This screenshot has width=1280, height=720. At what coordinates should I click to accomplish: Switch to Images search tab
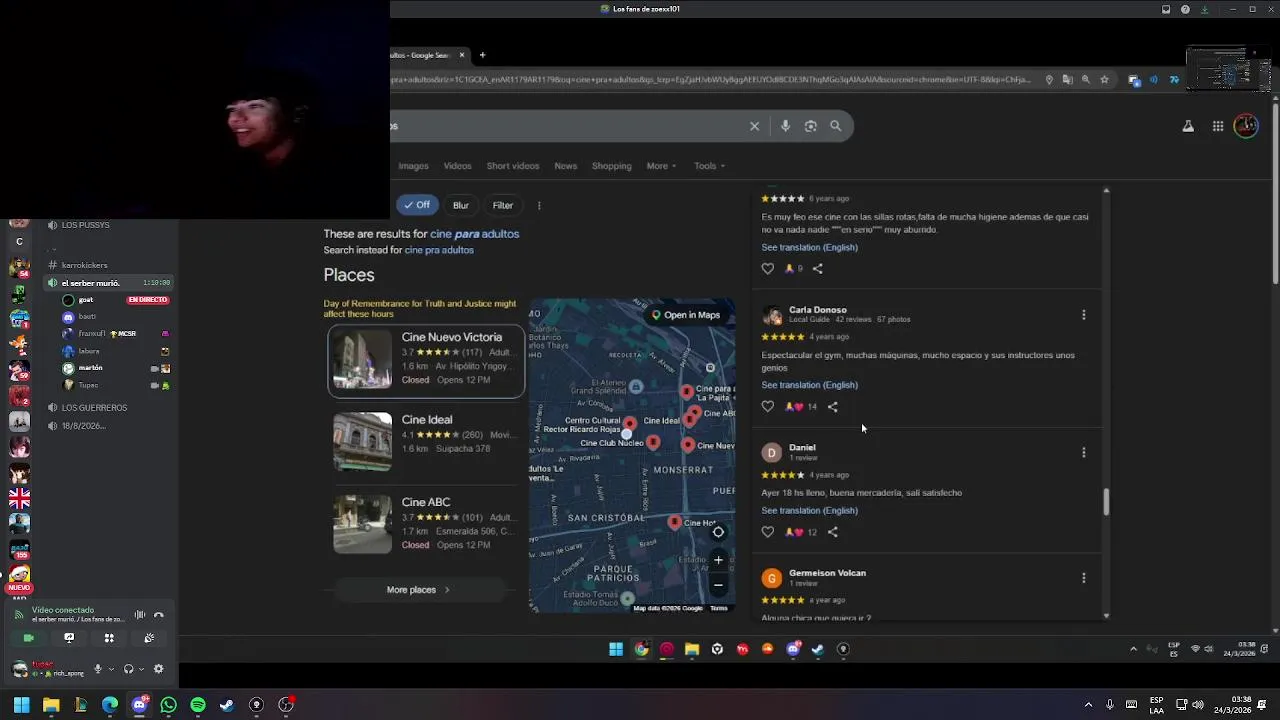click(413, 166)
